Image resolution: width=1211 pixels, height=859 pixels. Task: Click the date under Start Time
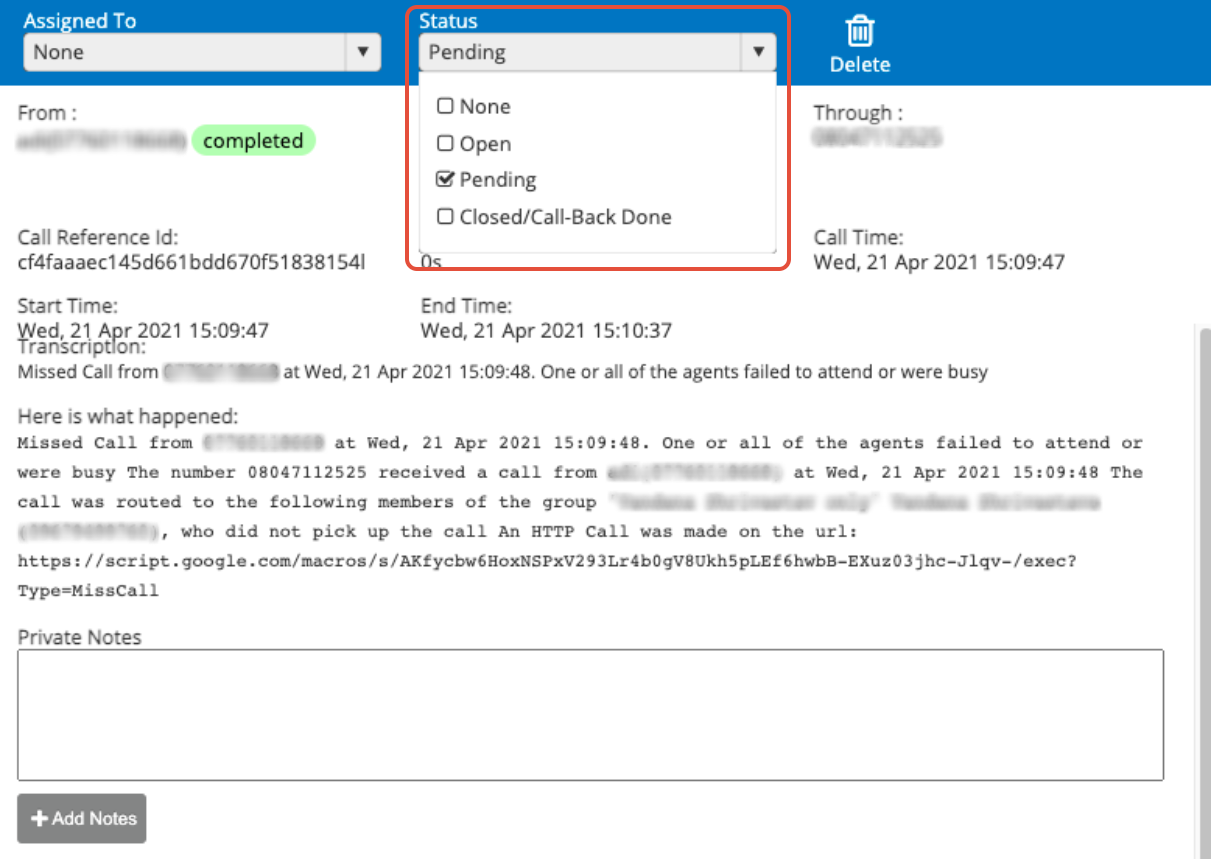click(143, 329)
